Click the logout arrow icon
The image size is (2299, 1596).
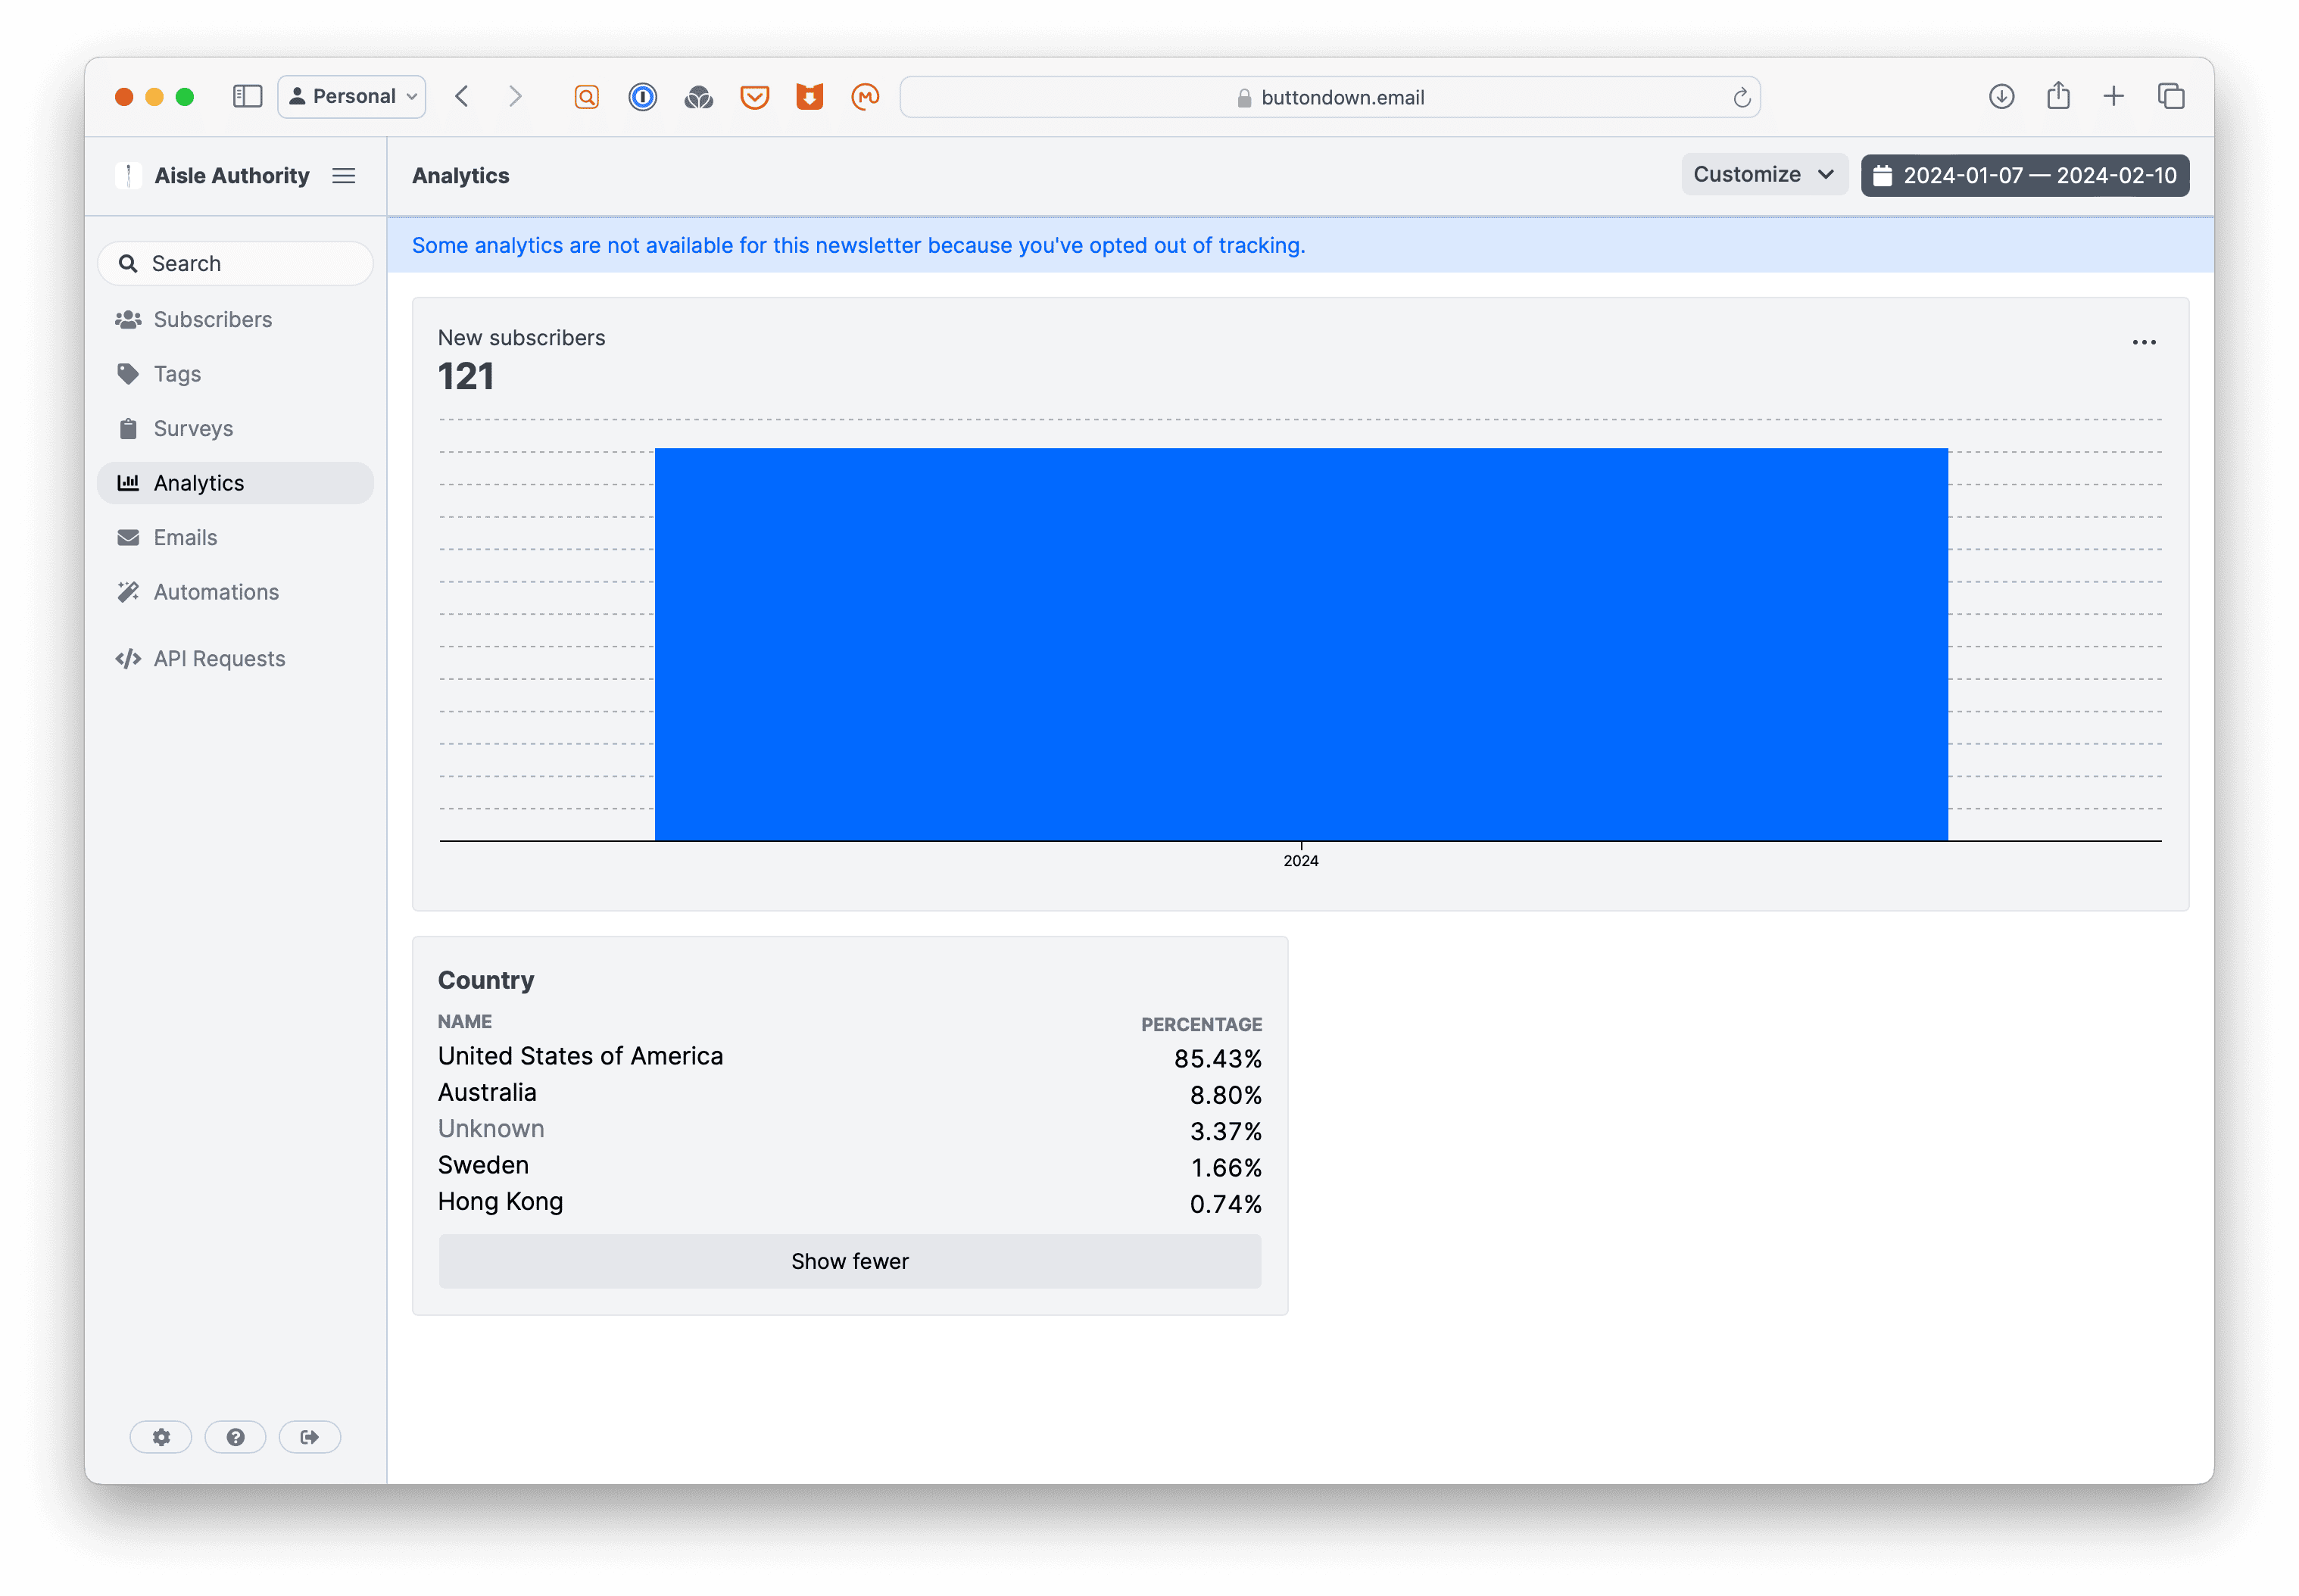[x=310, y=1437]
